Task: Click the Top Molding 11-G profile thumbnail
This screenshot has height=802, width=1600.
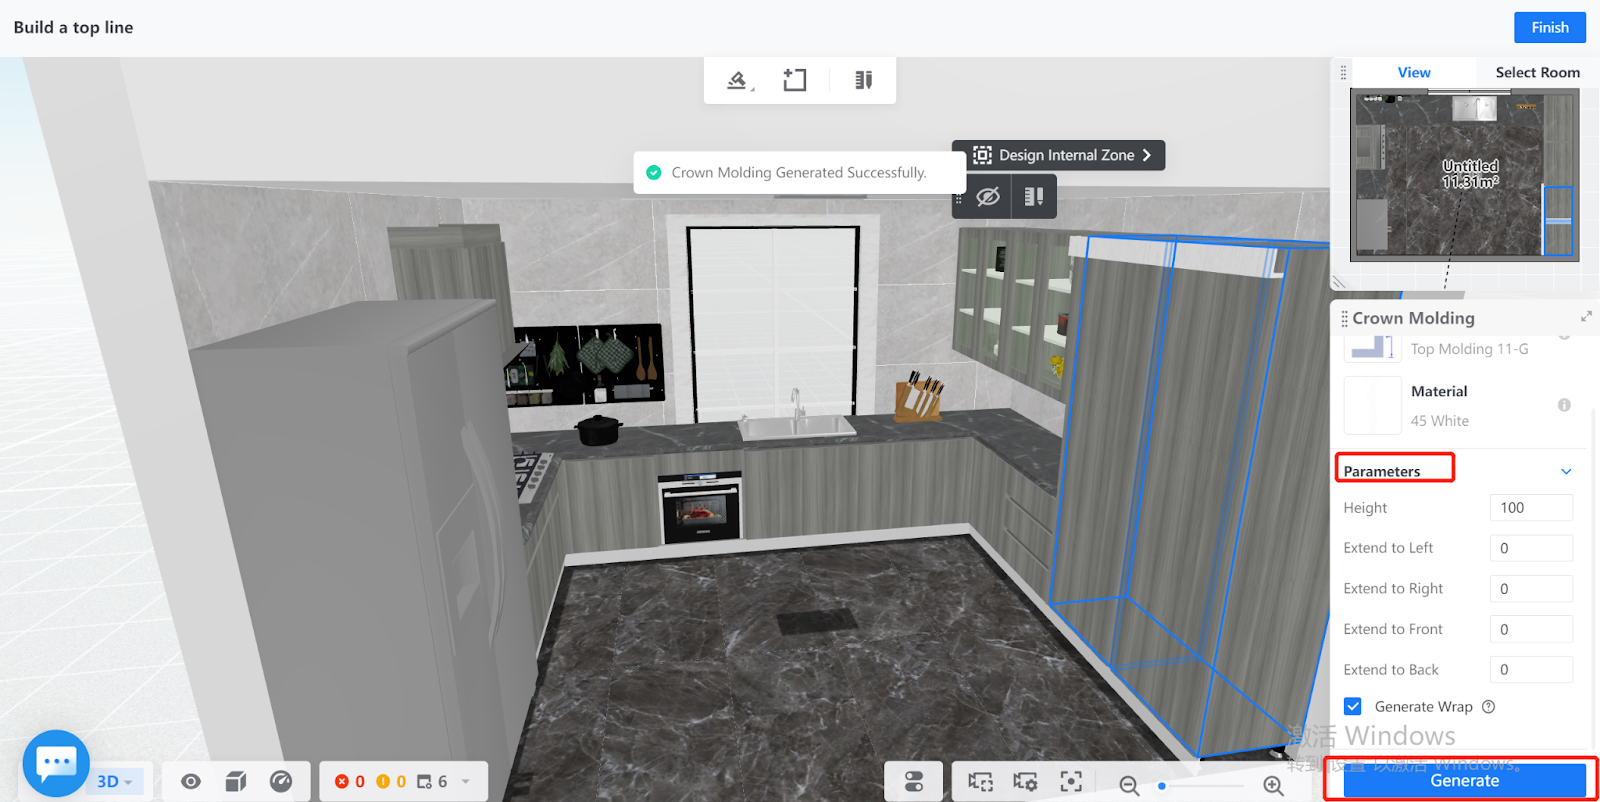Action: (1373, 347)
